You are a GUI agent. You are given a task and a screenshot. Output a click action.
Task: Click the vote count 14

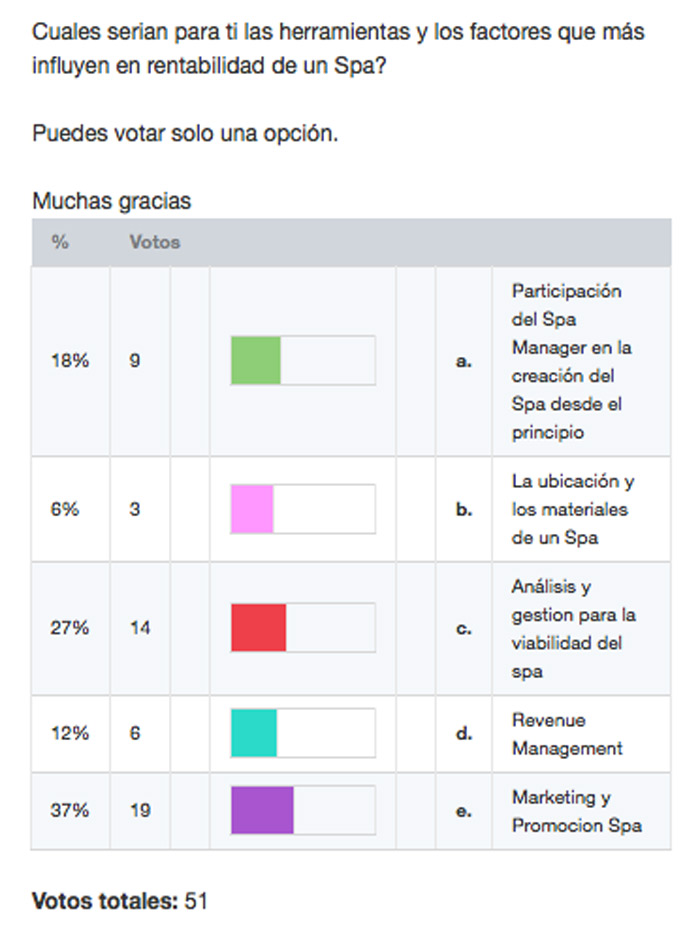coord(140,628)
